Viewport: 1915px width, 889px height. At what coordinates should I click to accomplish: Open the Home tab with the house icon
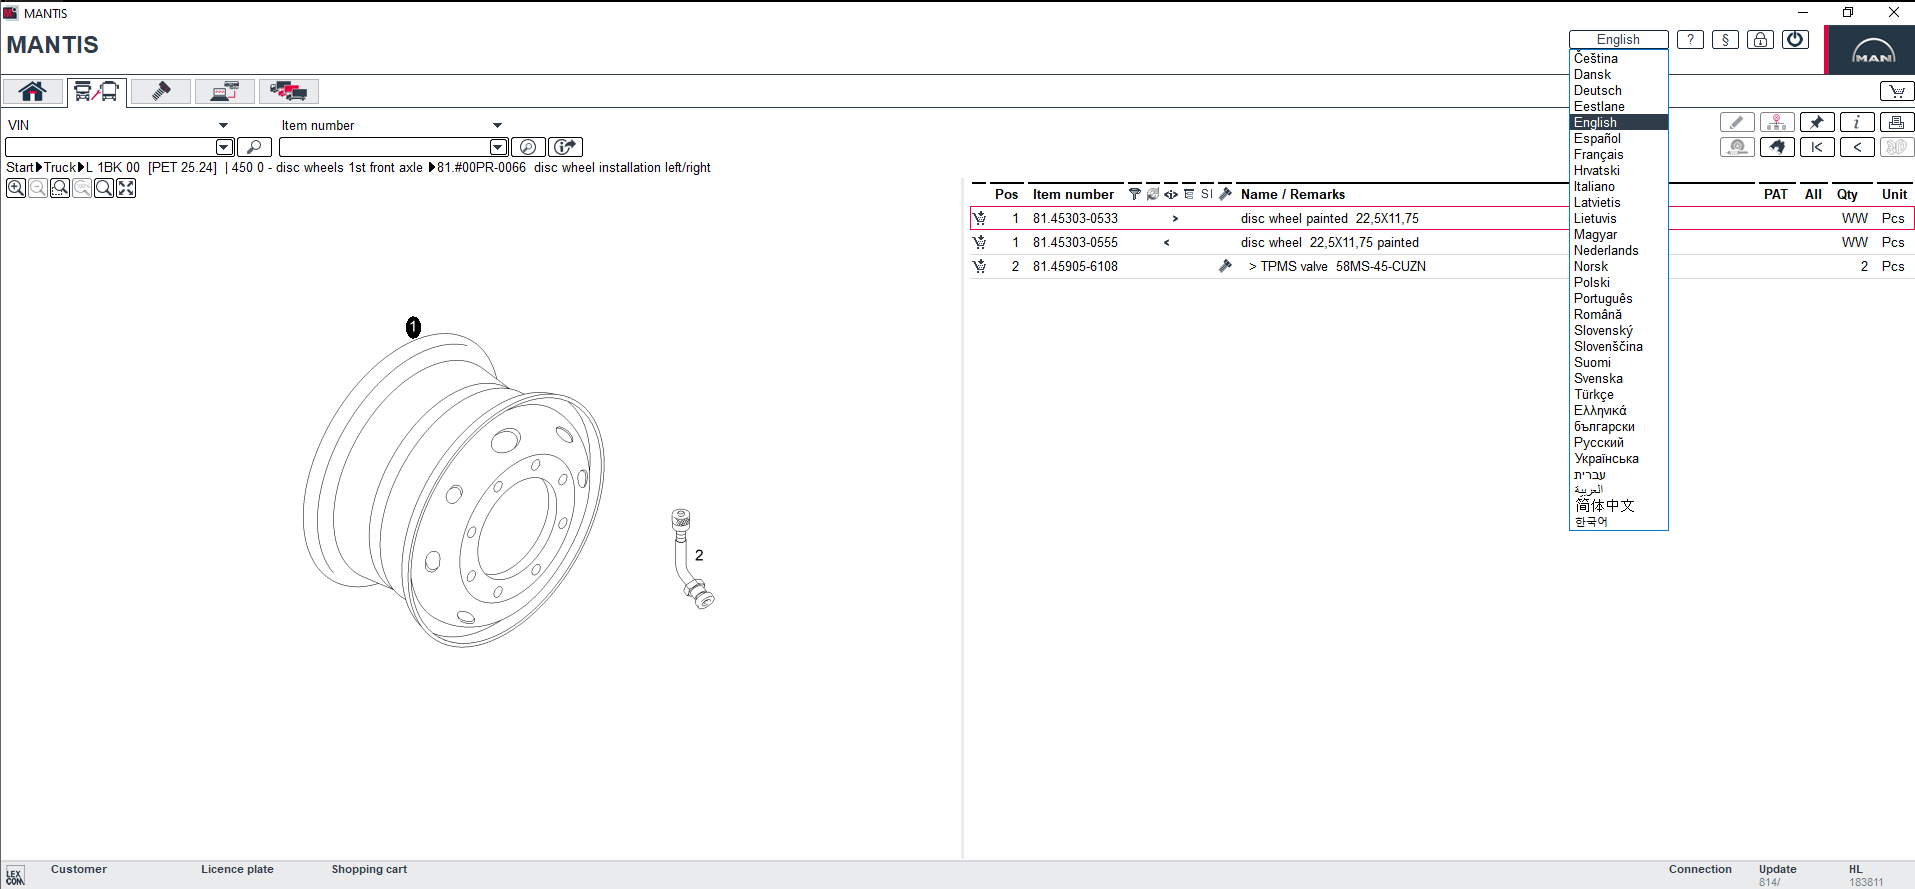pyautogui.click(x=33, y=92)
